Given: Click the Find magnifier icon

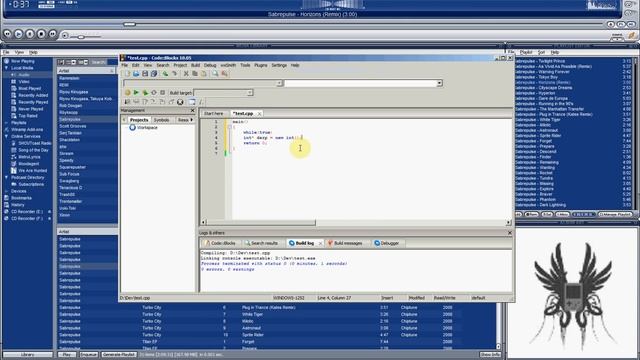Looking at the screenshot, I should [x=215, y=74].
